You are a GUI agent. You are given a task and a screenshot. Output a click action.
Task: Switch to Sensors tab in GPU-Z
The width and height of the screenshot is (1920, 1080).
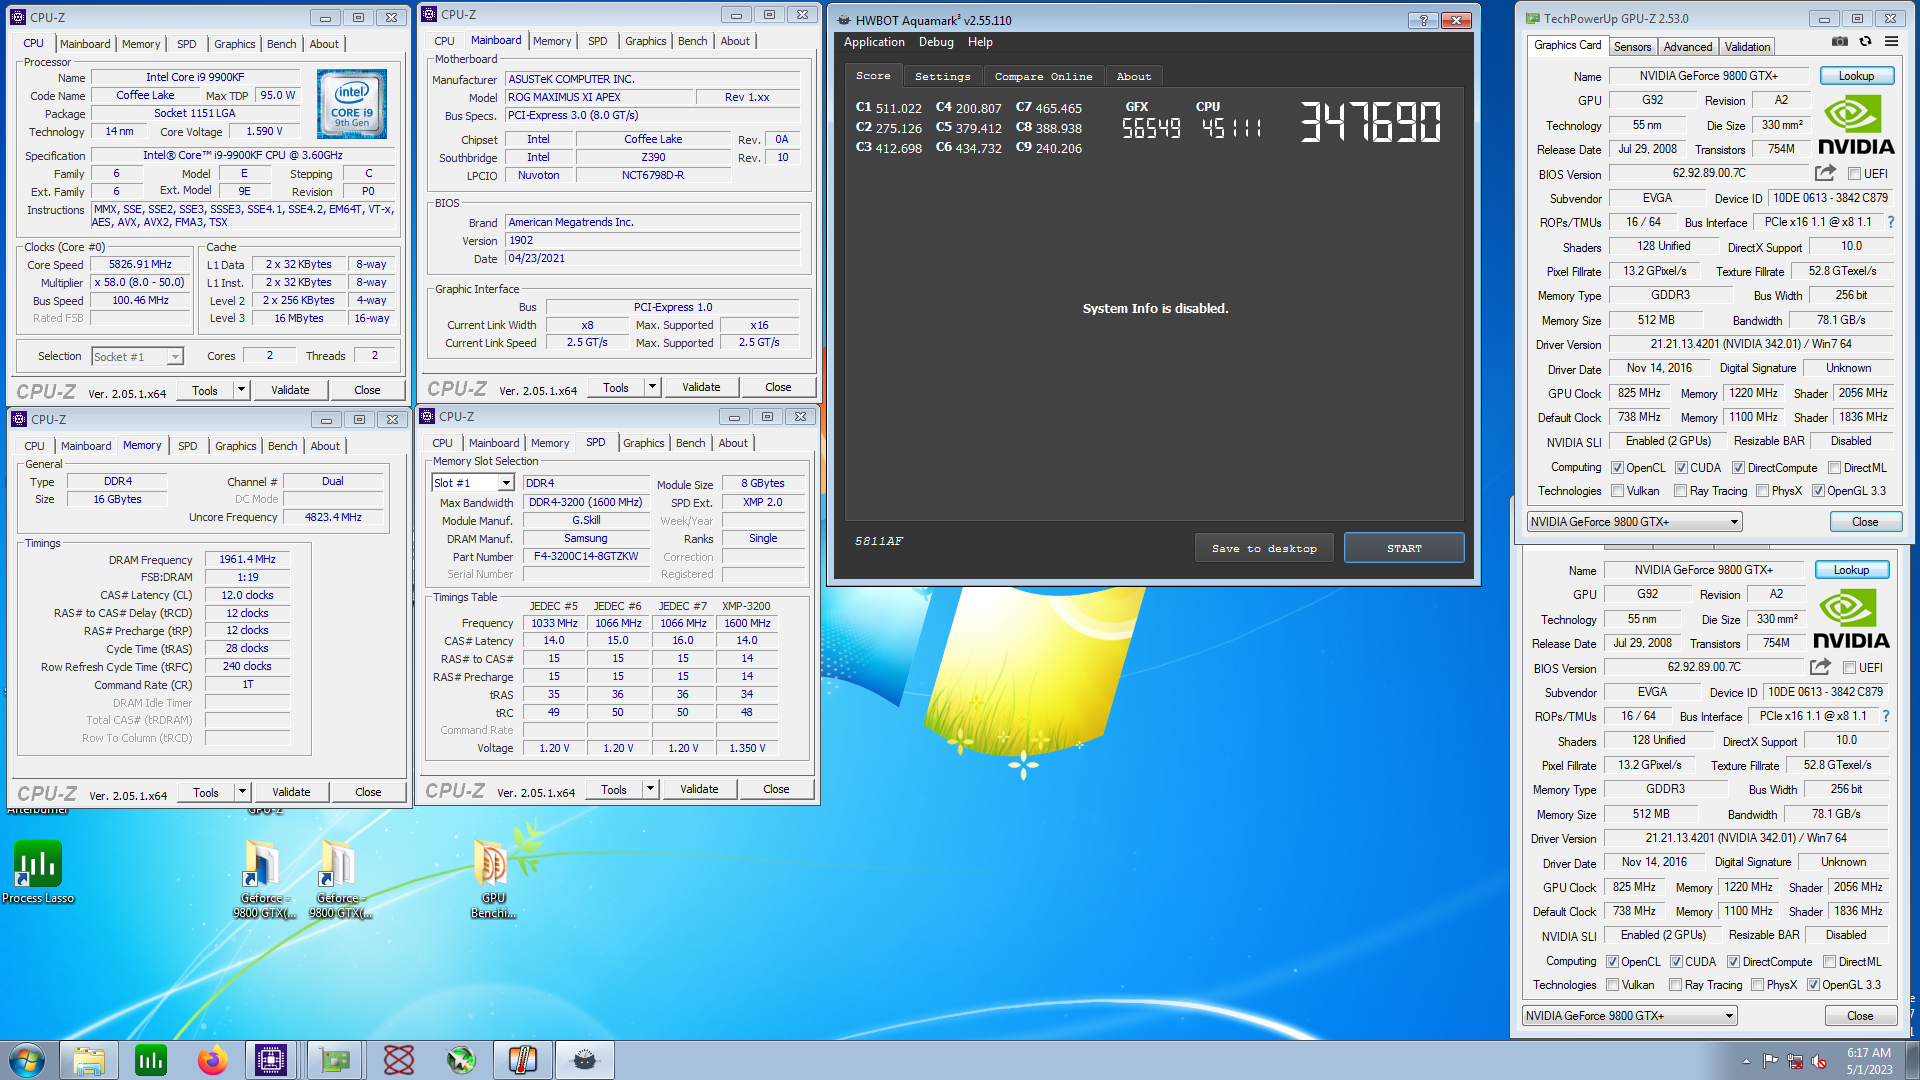click(1632, 47)
